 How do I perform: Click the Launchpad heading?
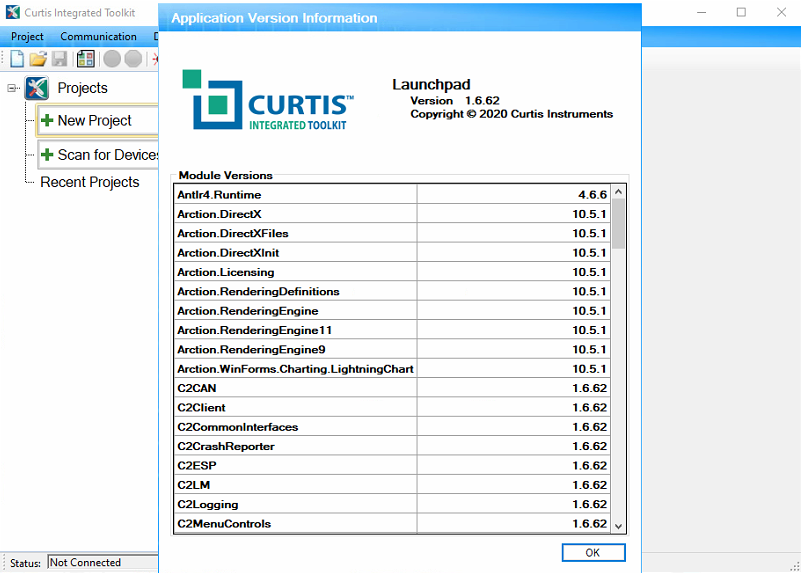pyautogui.click(x=431, y=84)
